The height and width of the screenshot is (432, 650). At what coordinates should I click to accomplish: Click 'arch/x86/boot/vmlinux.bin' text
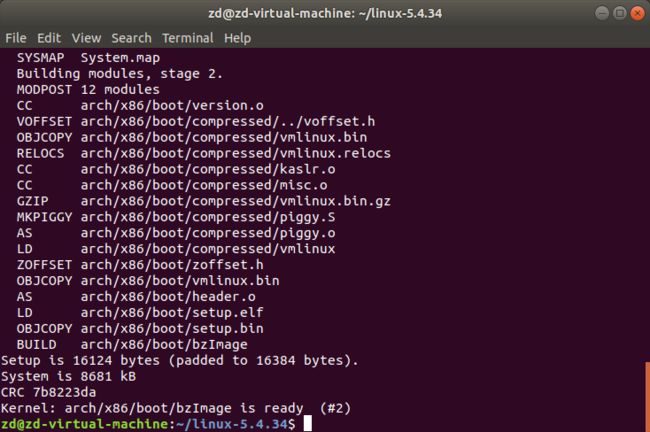click(x=180, y=281)
